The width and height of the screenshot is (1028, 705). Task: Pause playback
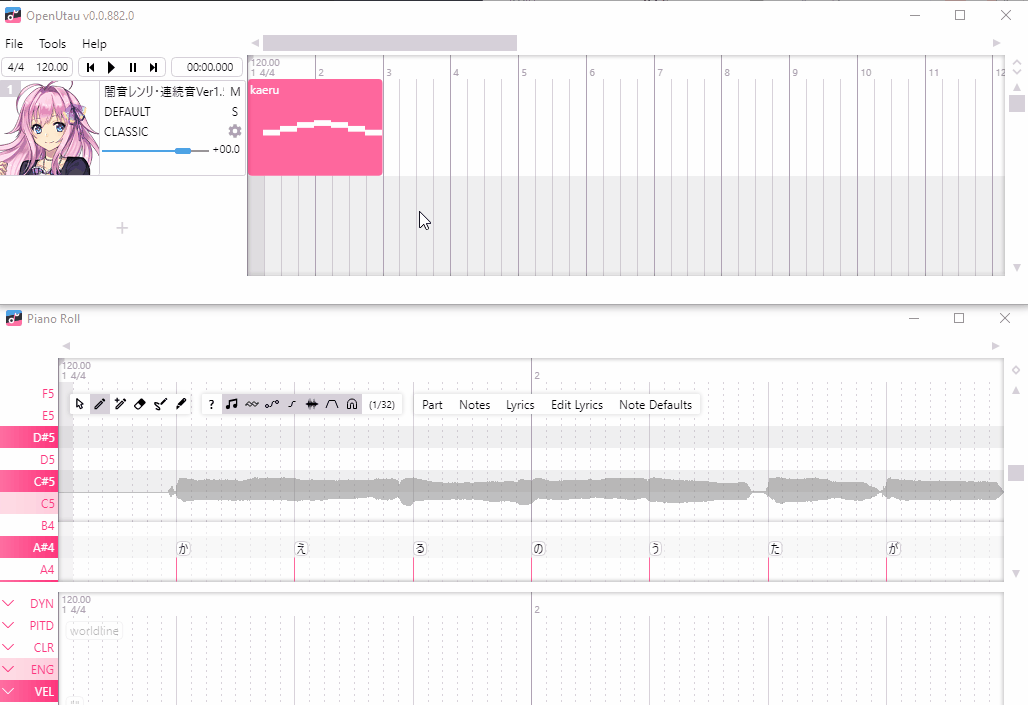[132, 67]
